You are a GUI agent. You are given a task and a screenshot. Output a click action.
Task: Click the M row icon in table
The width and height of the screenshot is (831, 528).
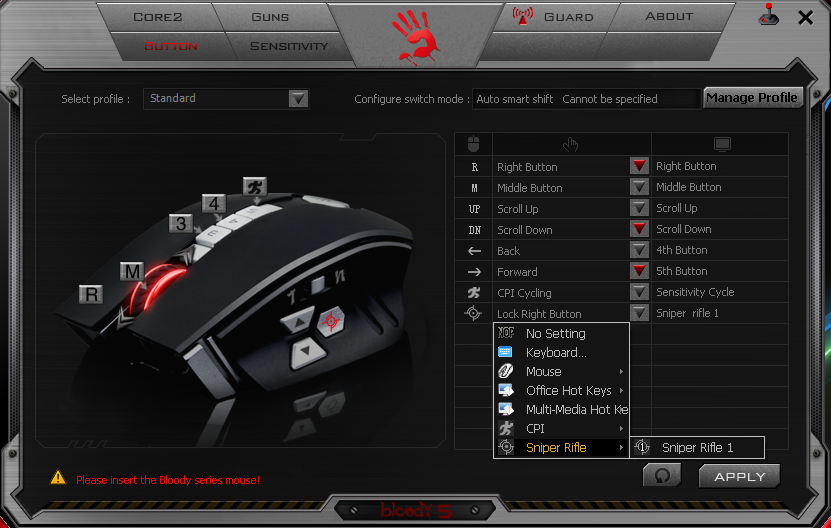tap(474, 188)
